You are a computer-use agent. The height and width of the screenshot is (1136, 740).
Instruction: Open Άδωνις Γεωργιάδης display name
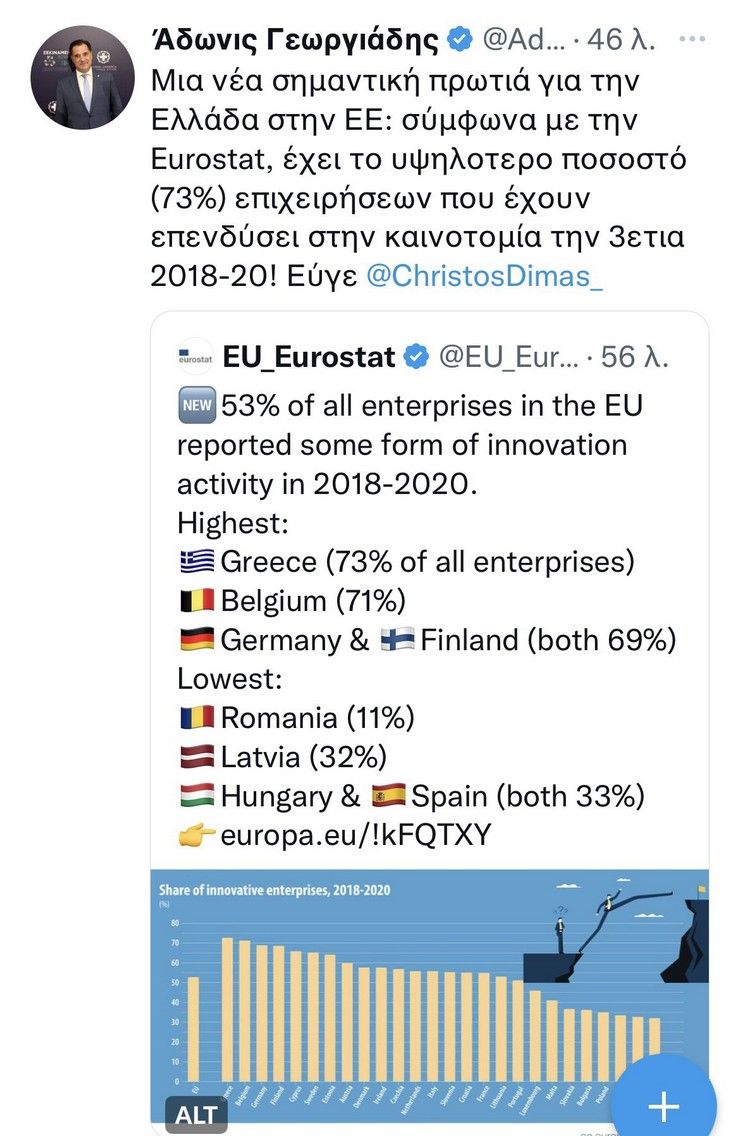coord(296,39)
